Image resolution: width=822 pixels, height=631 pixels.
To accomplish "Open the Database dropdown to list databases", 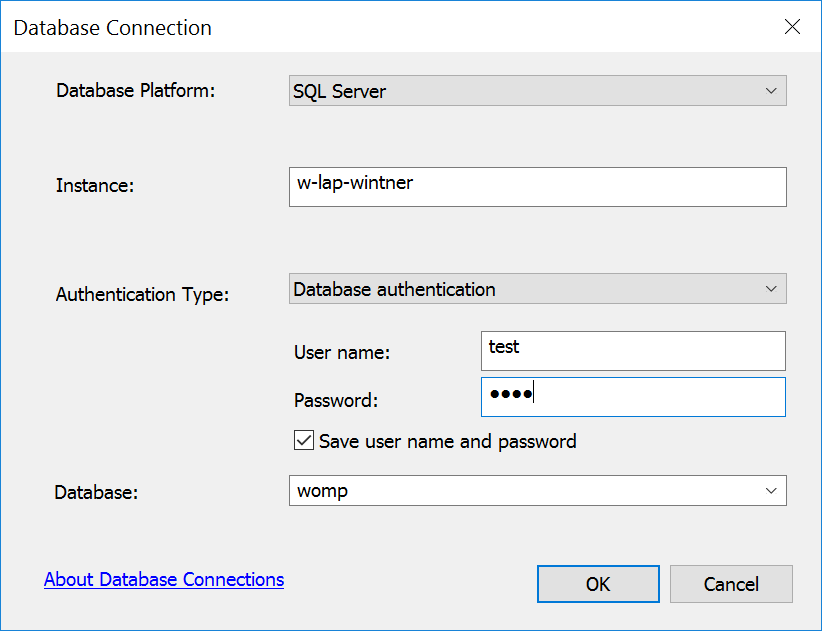I will pos(770,491).
